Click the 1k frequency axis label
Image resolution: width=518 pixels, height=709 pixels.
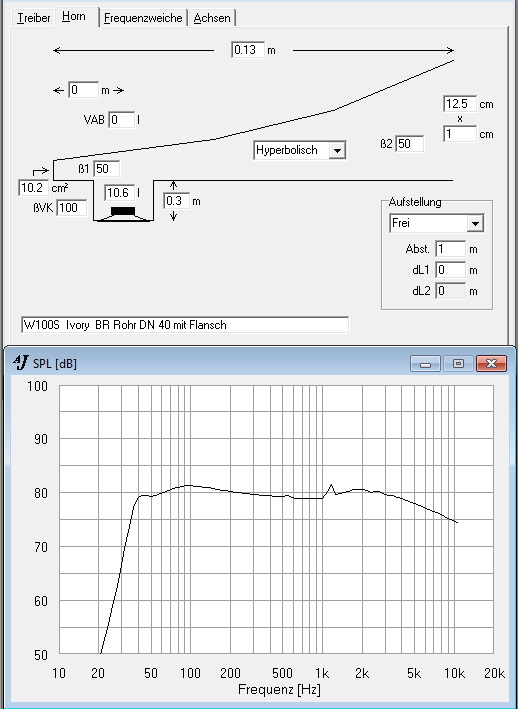321,674
